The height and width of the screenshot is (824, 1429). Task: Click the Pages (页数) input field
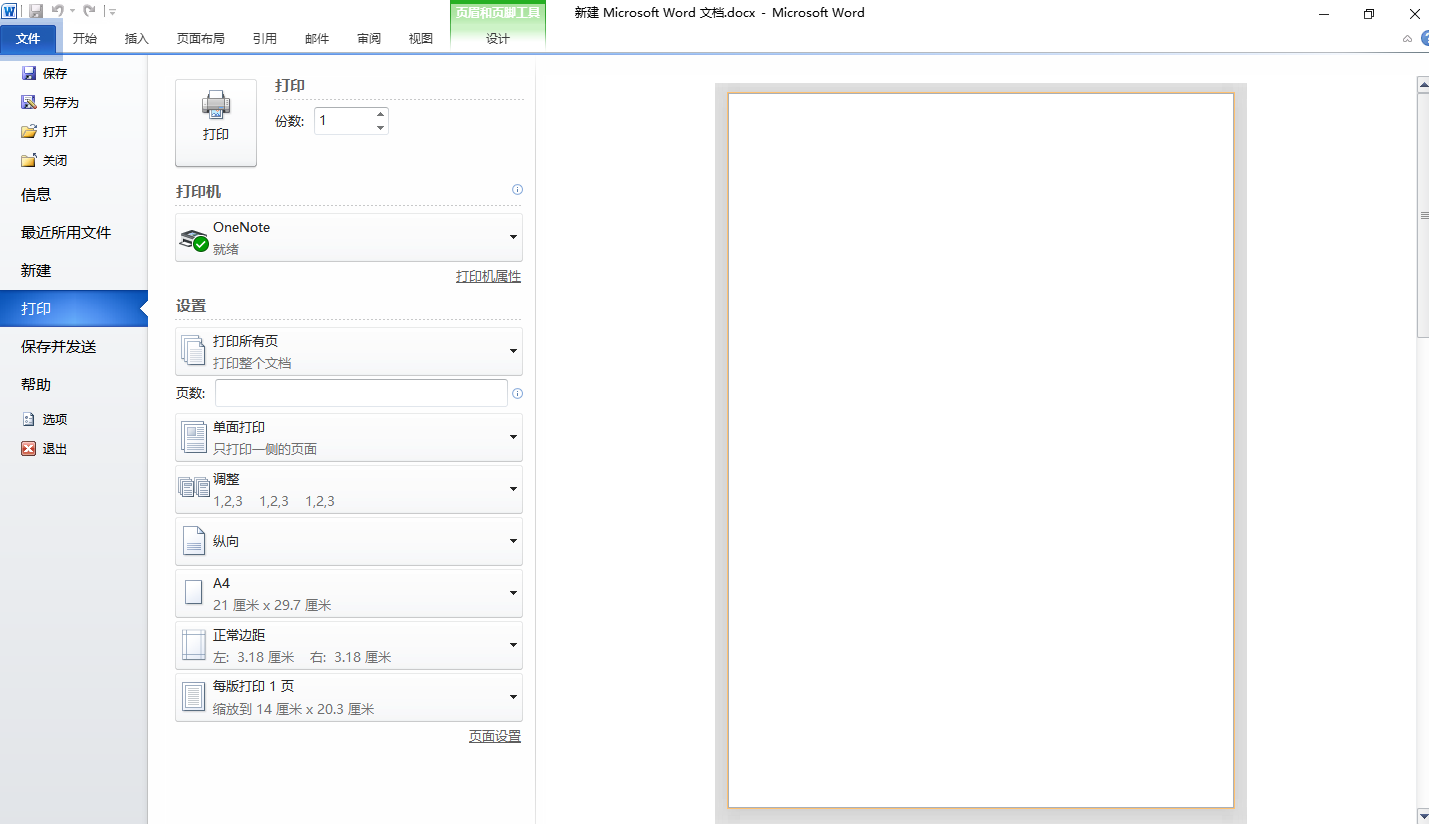(361, 393)
